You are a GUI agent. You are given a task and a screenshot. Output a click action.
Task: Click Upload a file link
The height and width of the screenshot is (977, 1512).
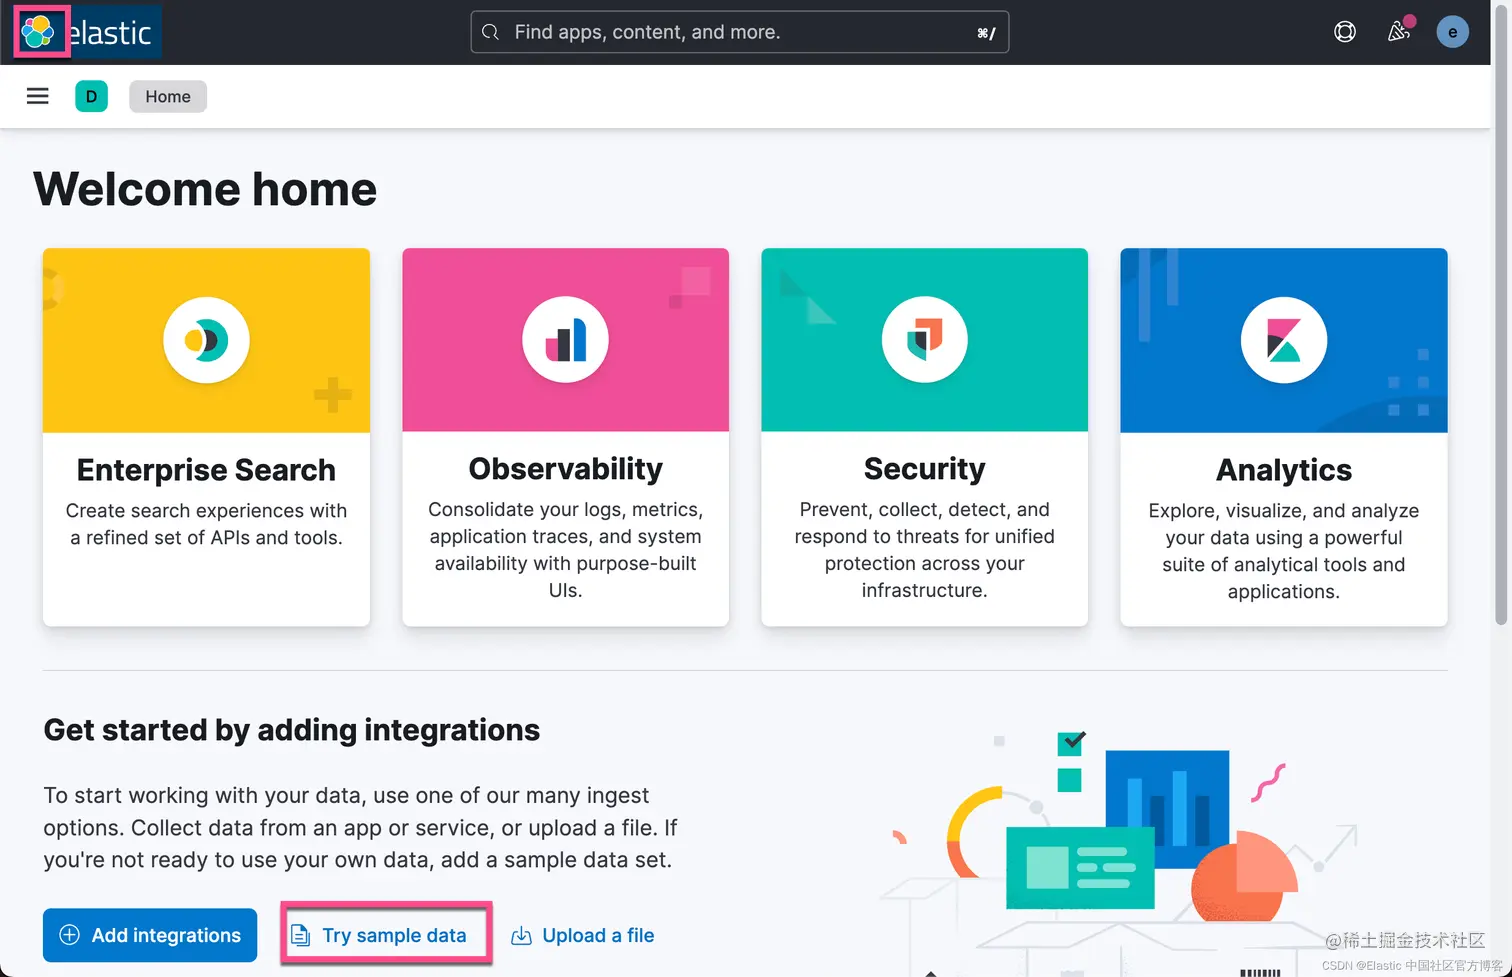tap(598, 935)
